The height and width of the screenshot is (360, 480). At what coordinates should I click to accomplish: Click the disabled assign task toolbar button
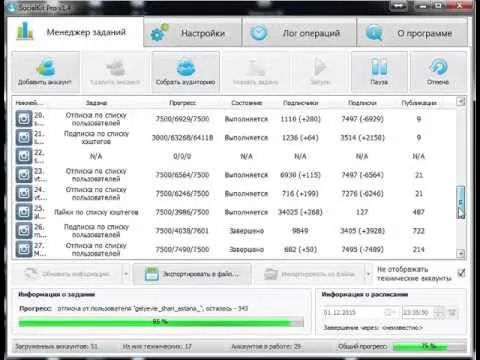point(256,72)
